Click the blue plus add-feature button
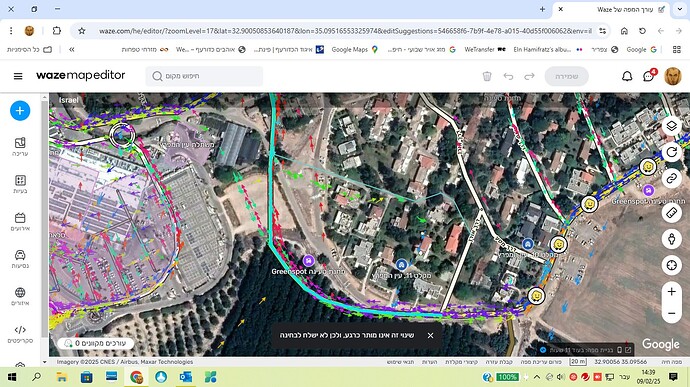Image resolution: width=690 pixels, height=387 pixels. coord(20,111)
